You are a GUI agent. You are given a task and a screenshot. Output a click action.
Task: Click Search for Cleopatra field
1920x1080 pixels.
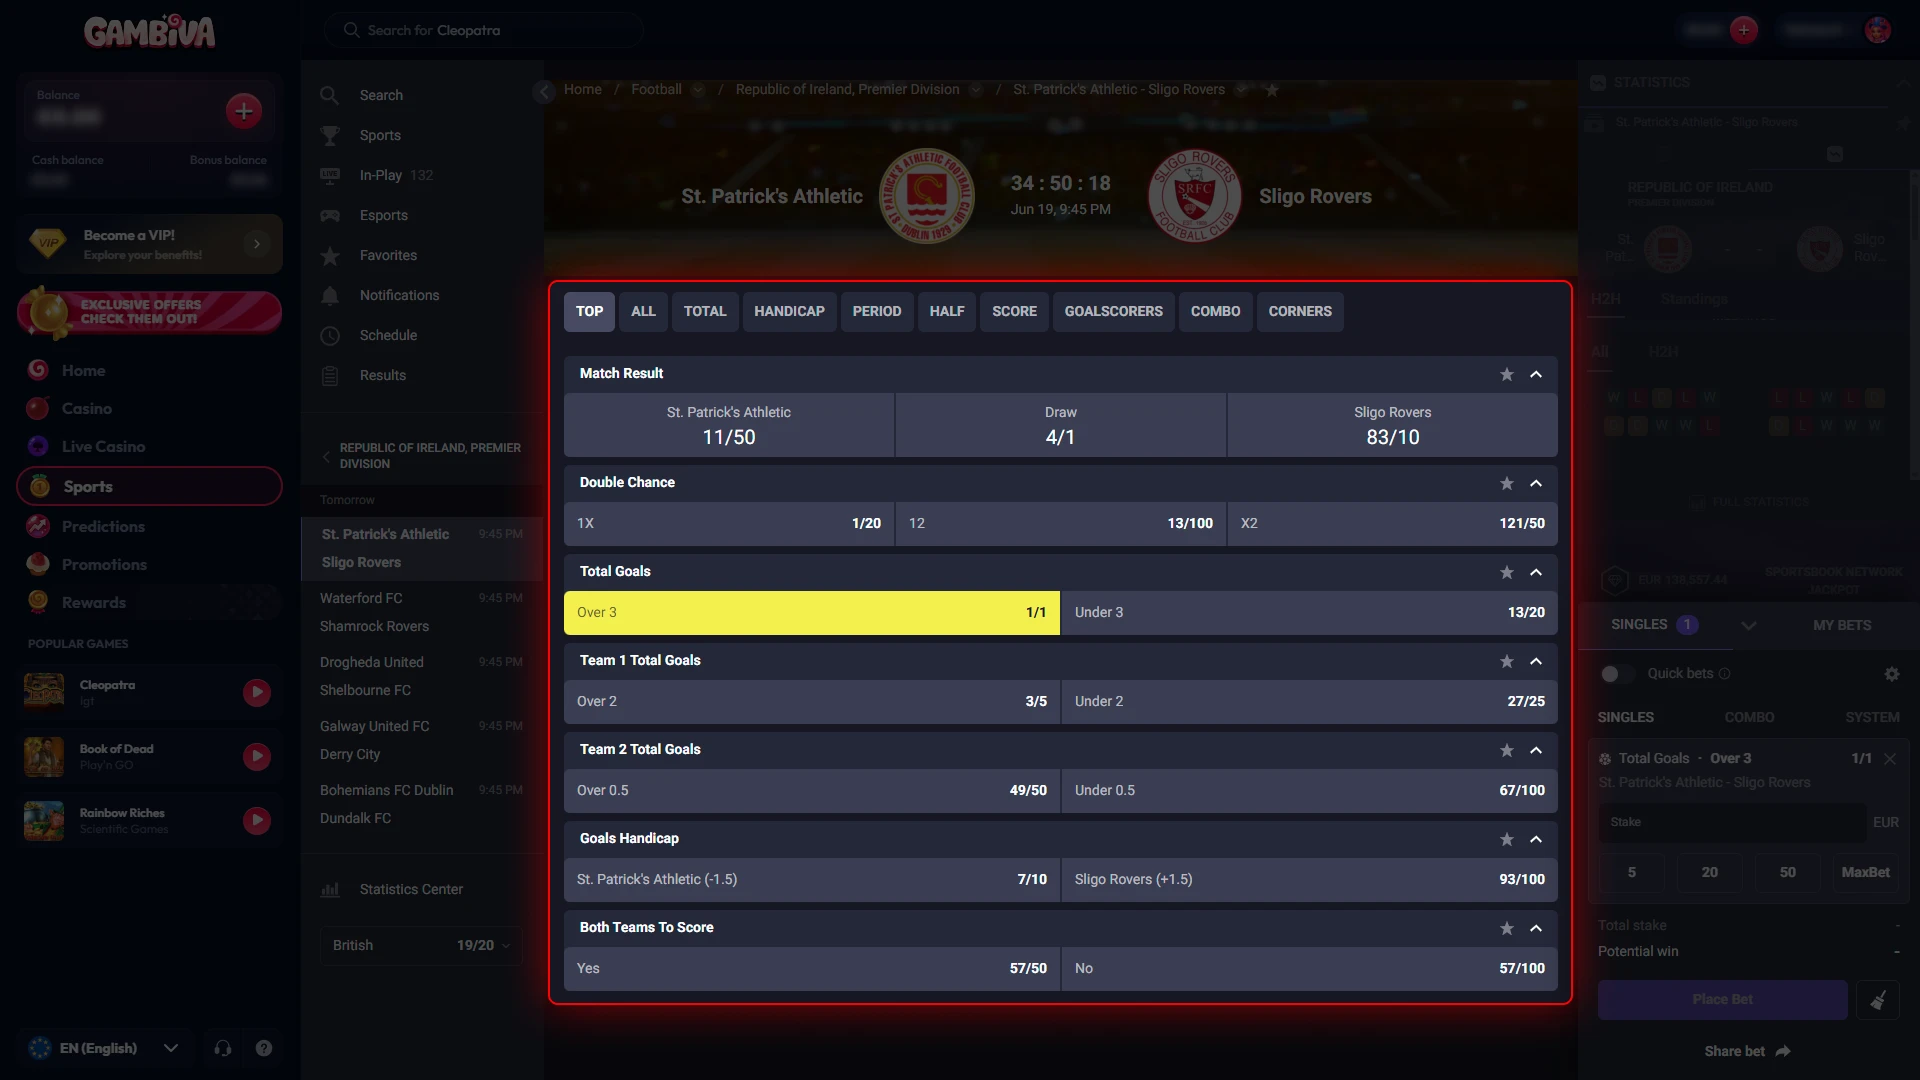click(x=482, y=30)
